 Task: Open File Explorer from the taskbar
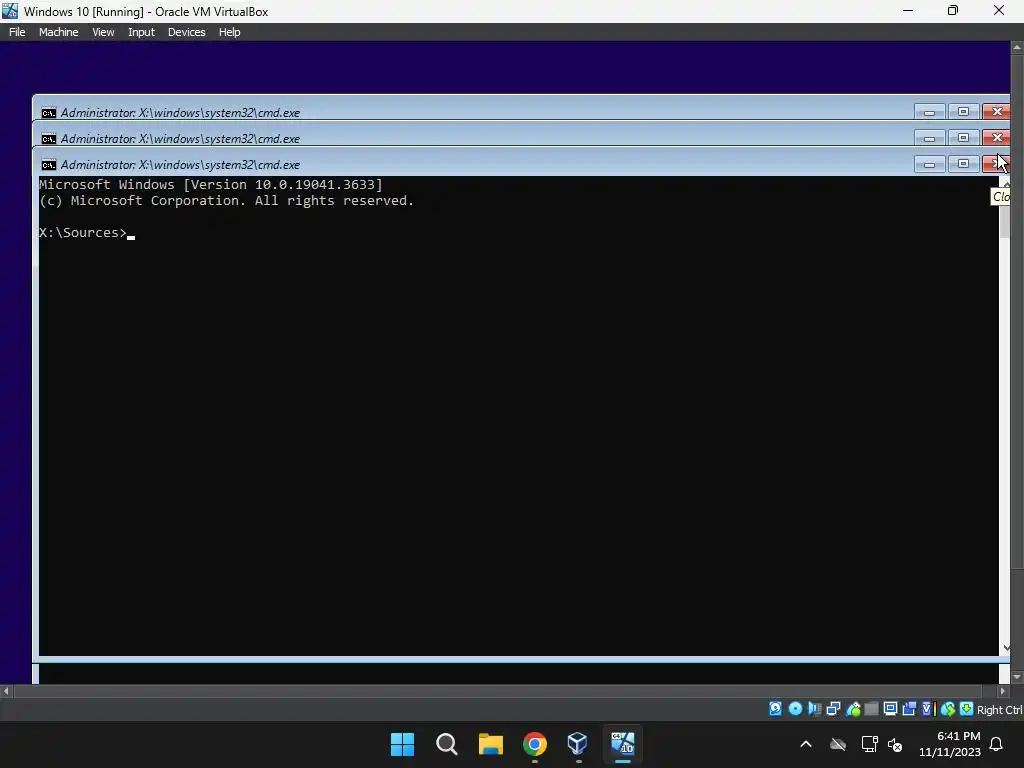coord(490,744)
